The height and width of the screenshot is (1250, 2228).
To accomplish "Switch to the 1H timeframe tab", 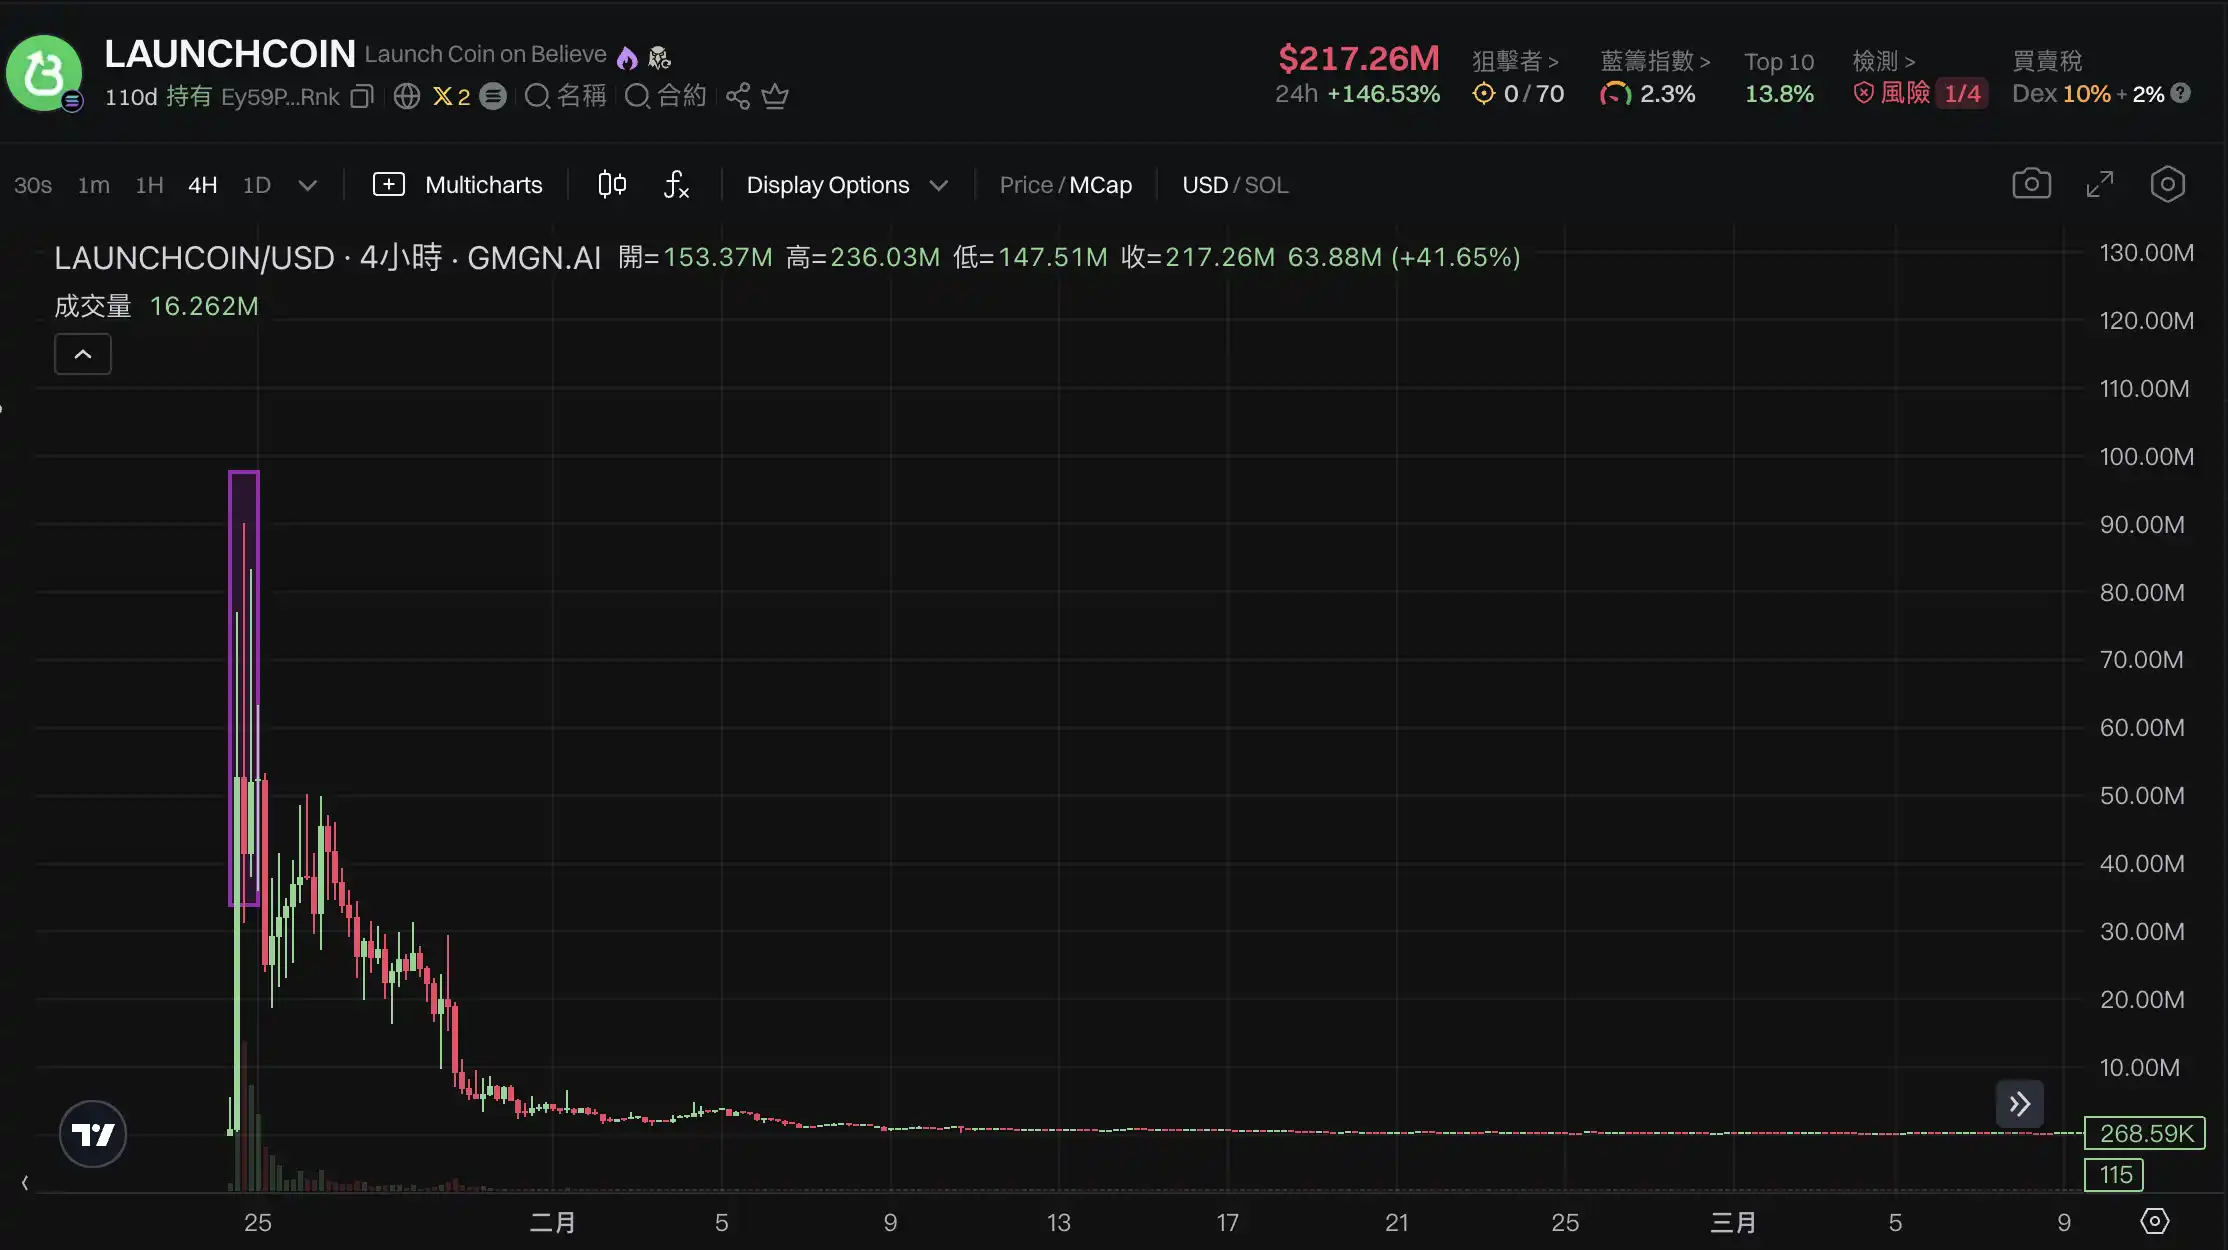I will click(148, 184).
